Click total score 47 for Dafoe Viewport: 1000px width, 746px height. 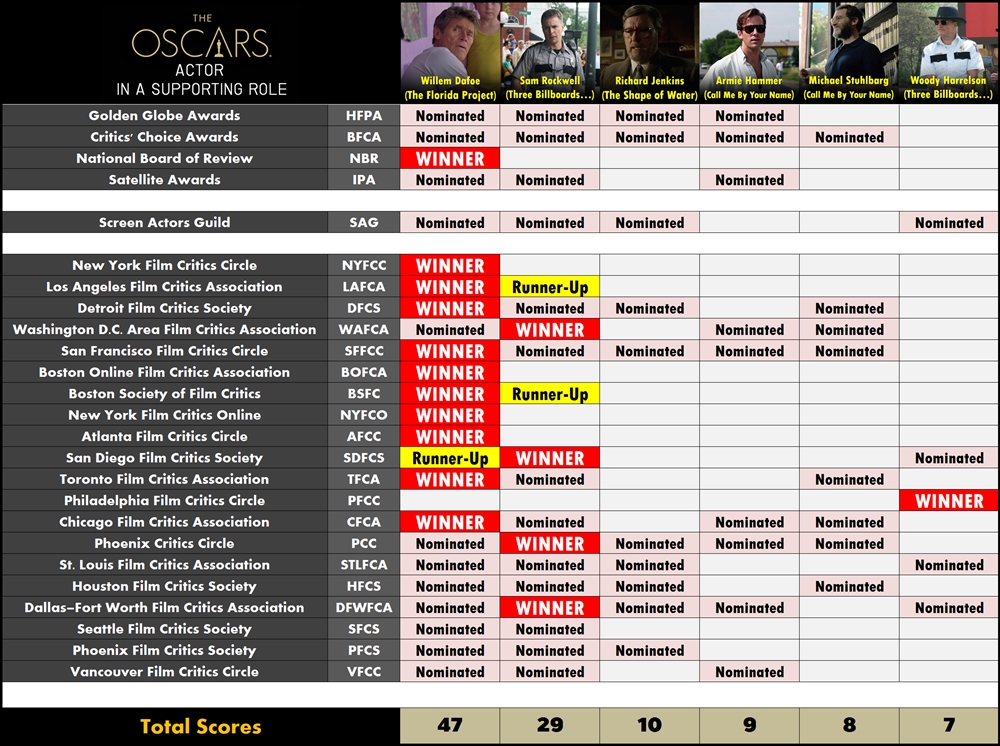coord(450,726)
